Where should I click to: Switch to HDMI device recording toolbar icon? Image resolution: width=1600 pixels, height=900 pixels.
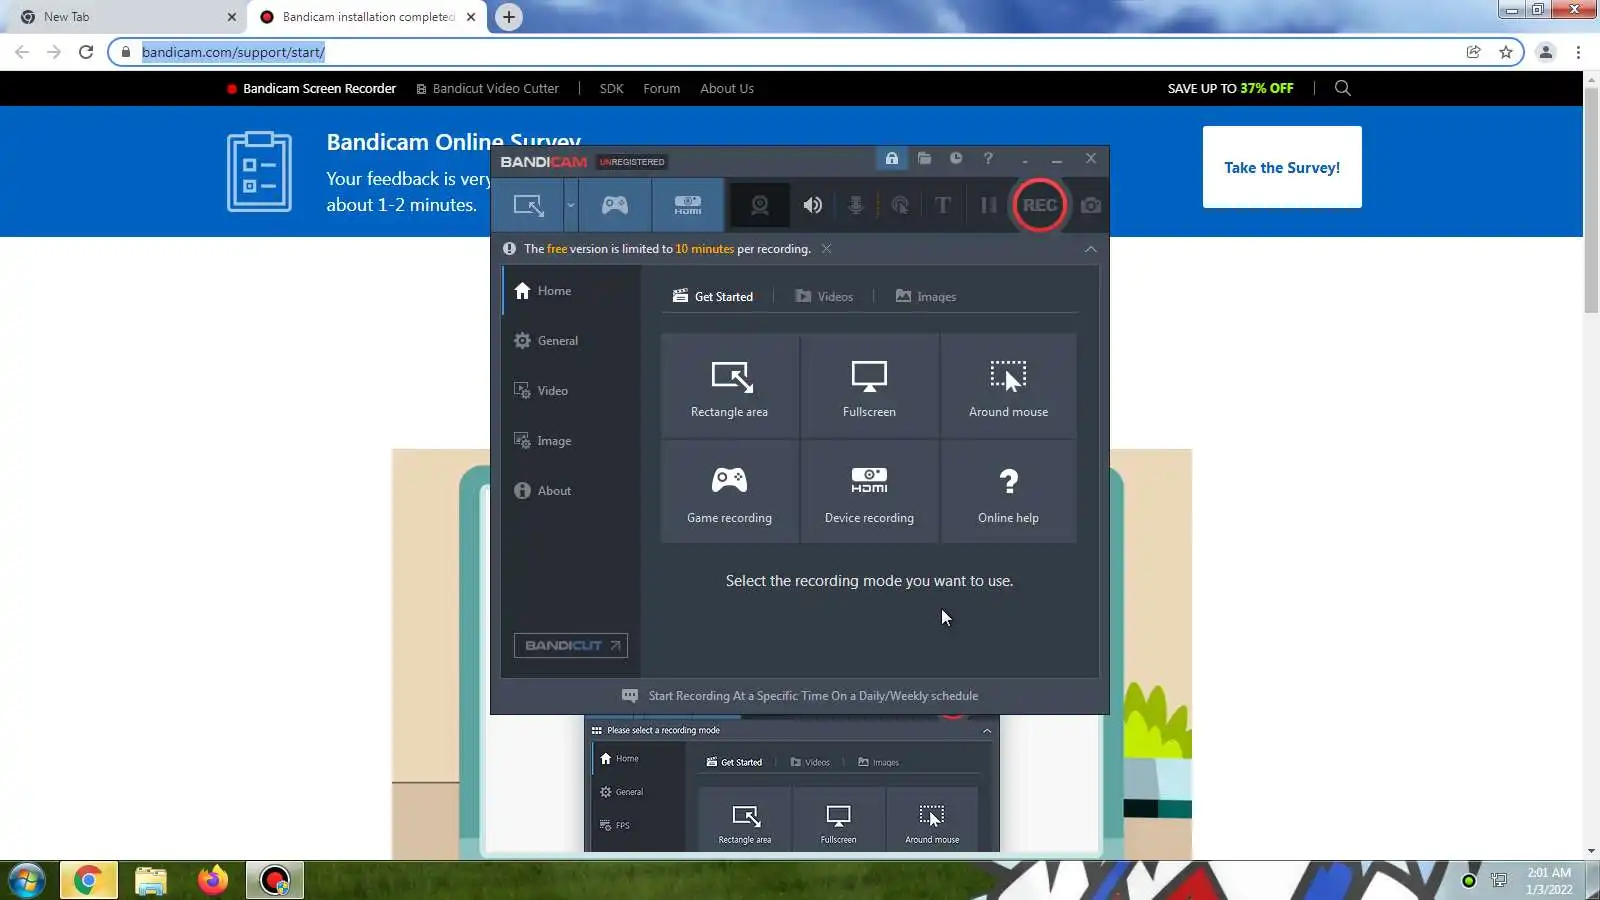tap(688, 205)
